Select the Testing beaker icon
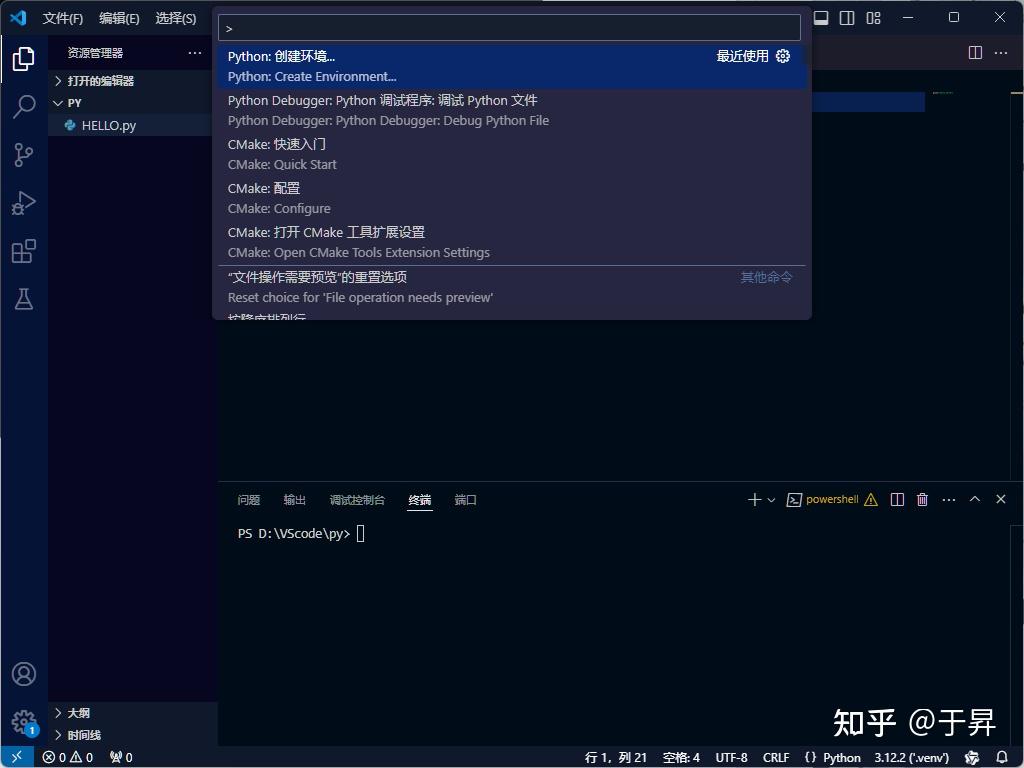Screen dimensions: 1024x768 pos(22,299)
